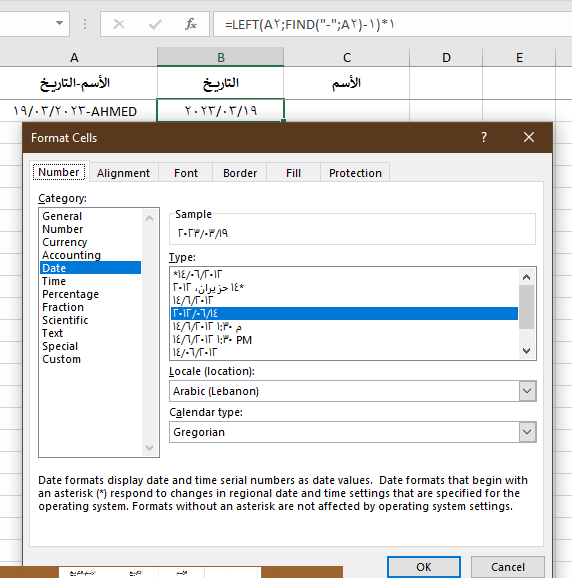Select column B header
The image size is (572, 578).
tap(220, 58)
